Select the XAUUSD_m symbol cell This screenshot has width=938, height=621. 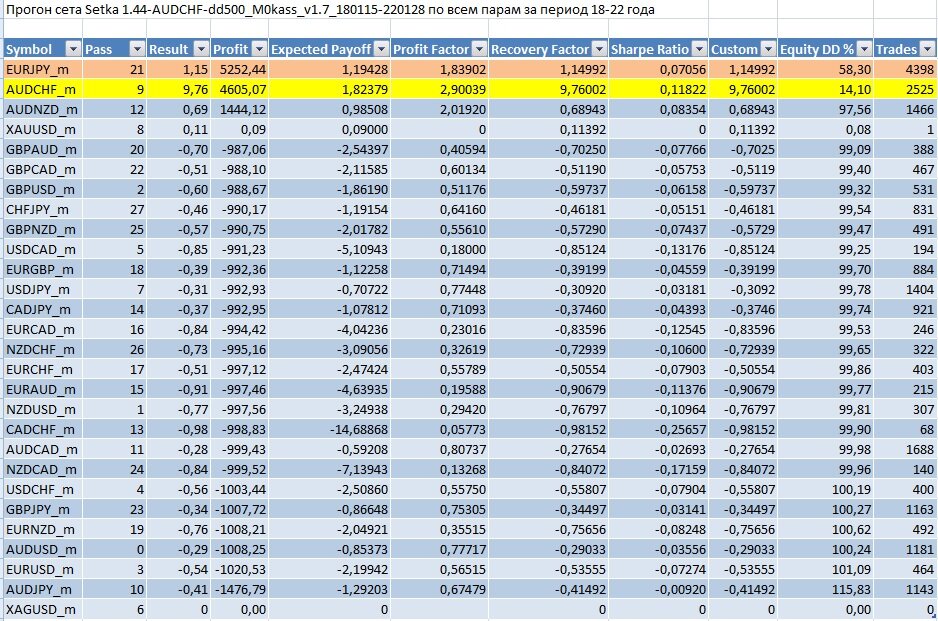(43, 129)
